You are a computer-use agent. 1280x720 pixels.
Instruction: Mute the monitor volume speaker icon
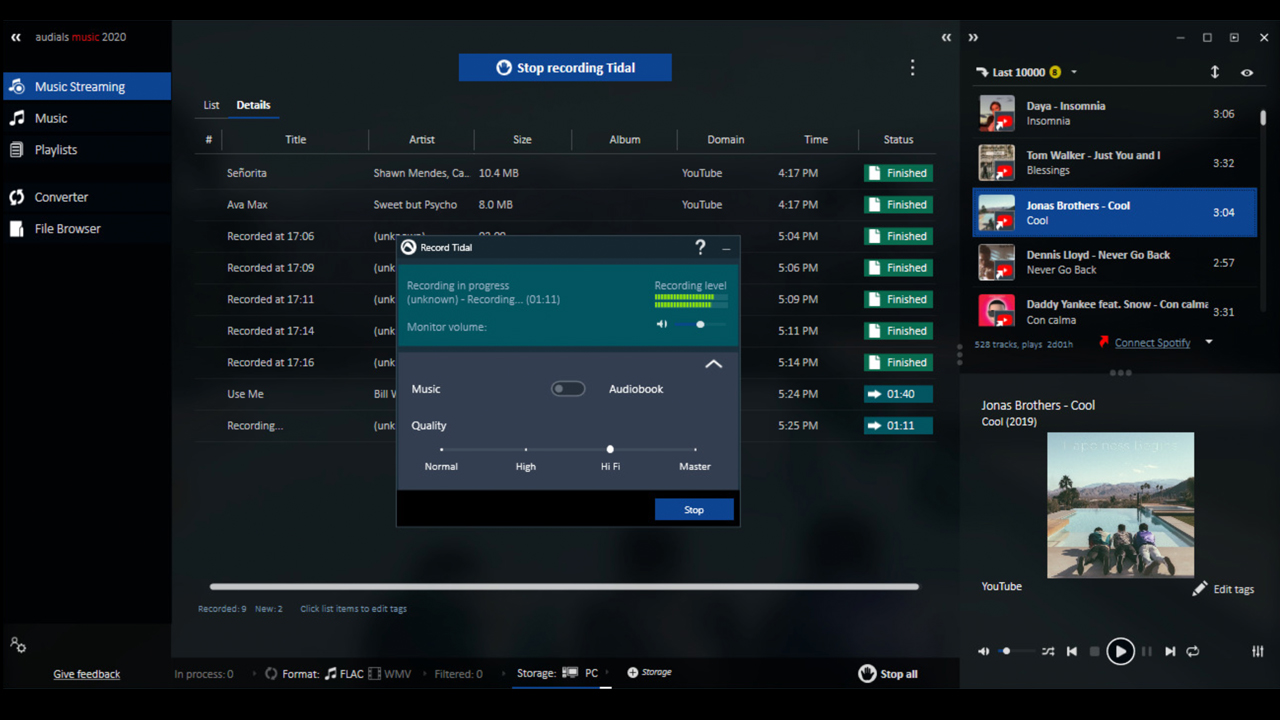coord(661,324)
